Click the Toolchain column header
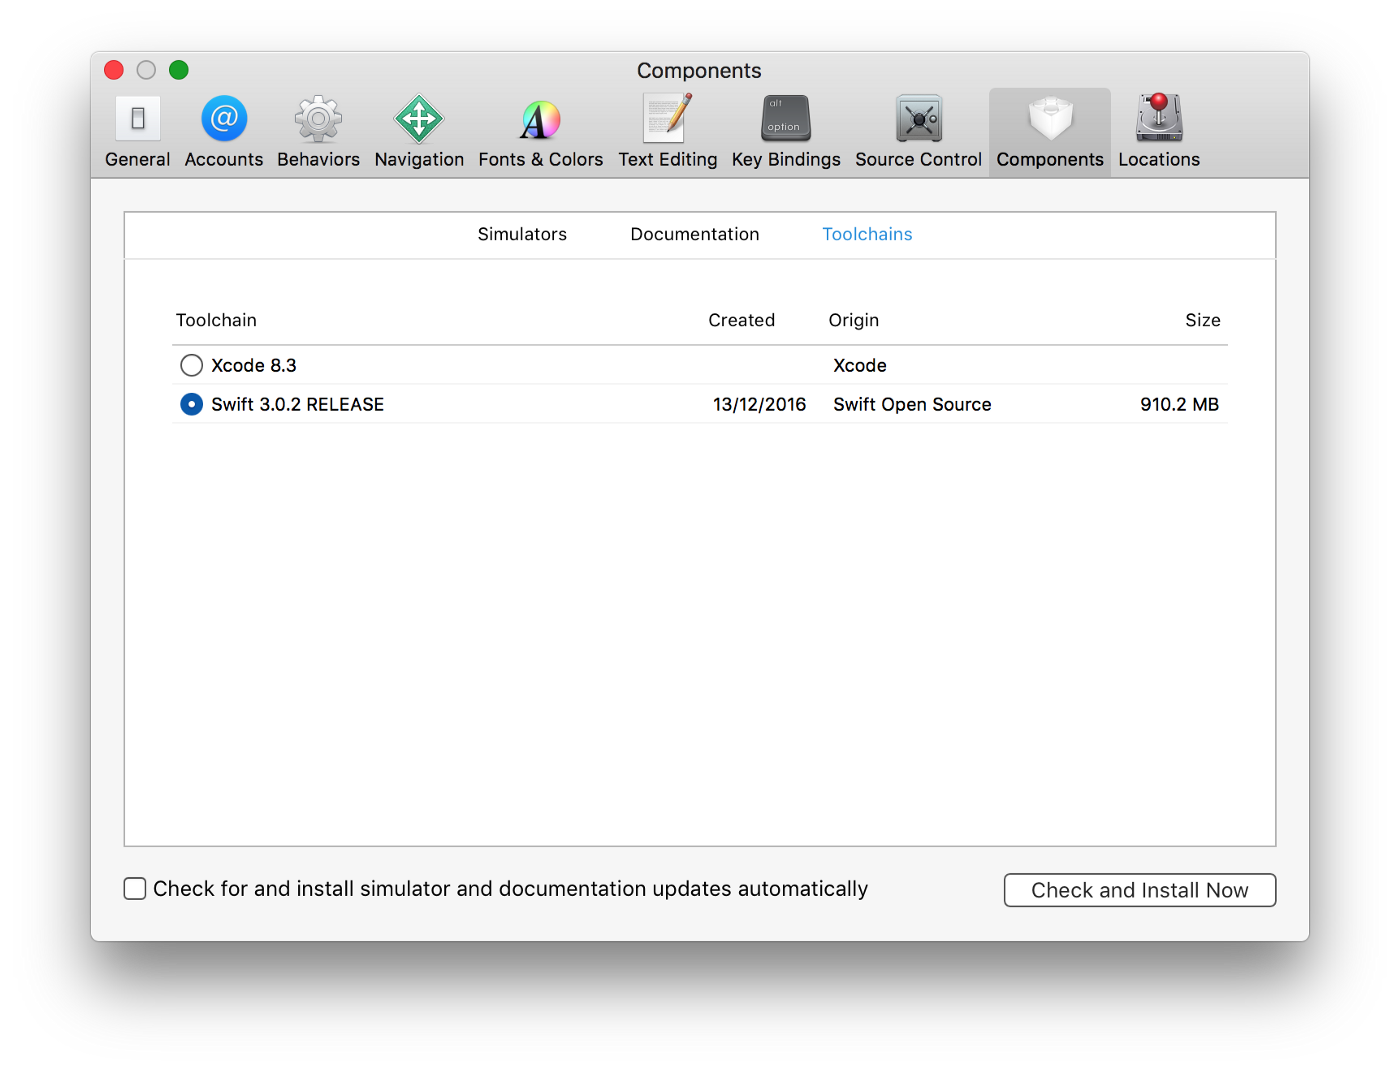 [216, 320]
